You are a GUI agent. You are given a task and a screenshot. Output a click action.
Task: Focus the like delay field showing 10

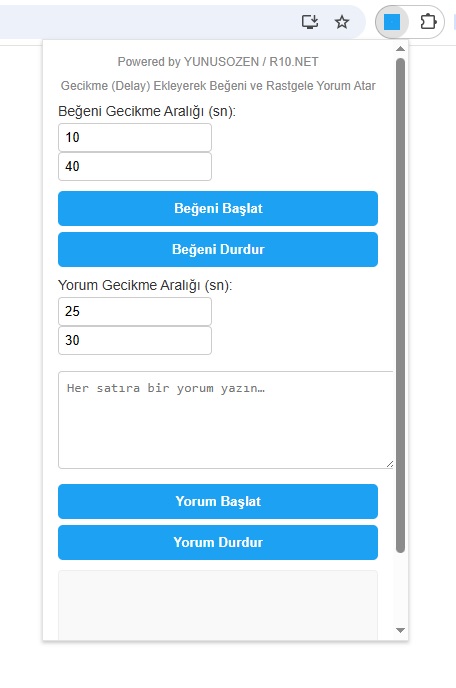(x=135, y=137)
